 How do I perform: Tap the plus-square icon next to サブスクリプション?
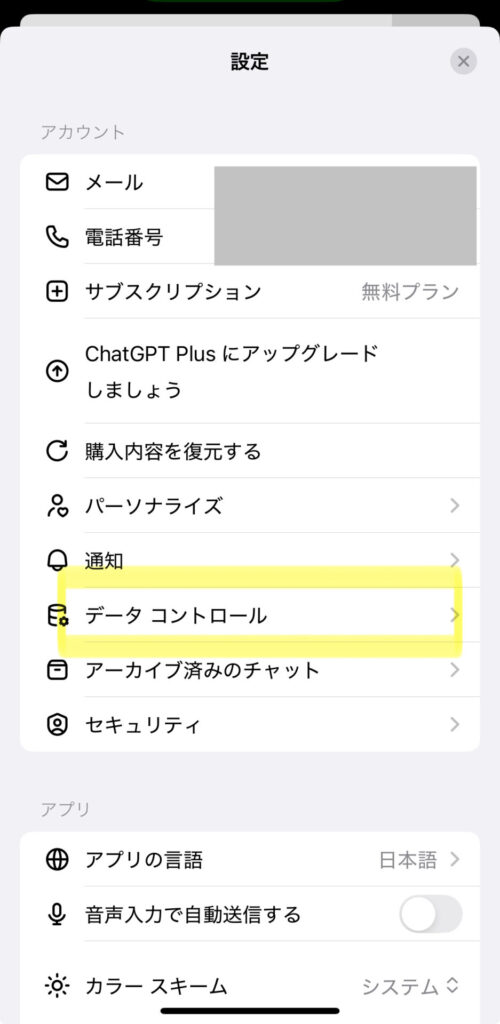(57, 291)
